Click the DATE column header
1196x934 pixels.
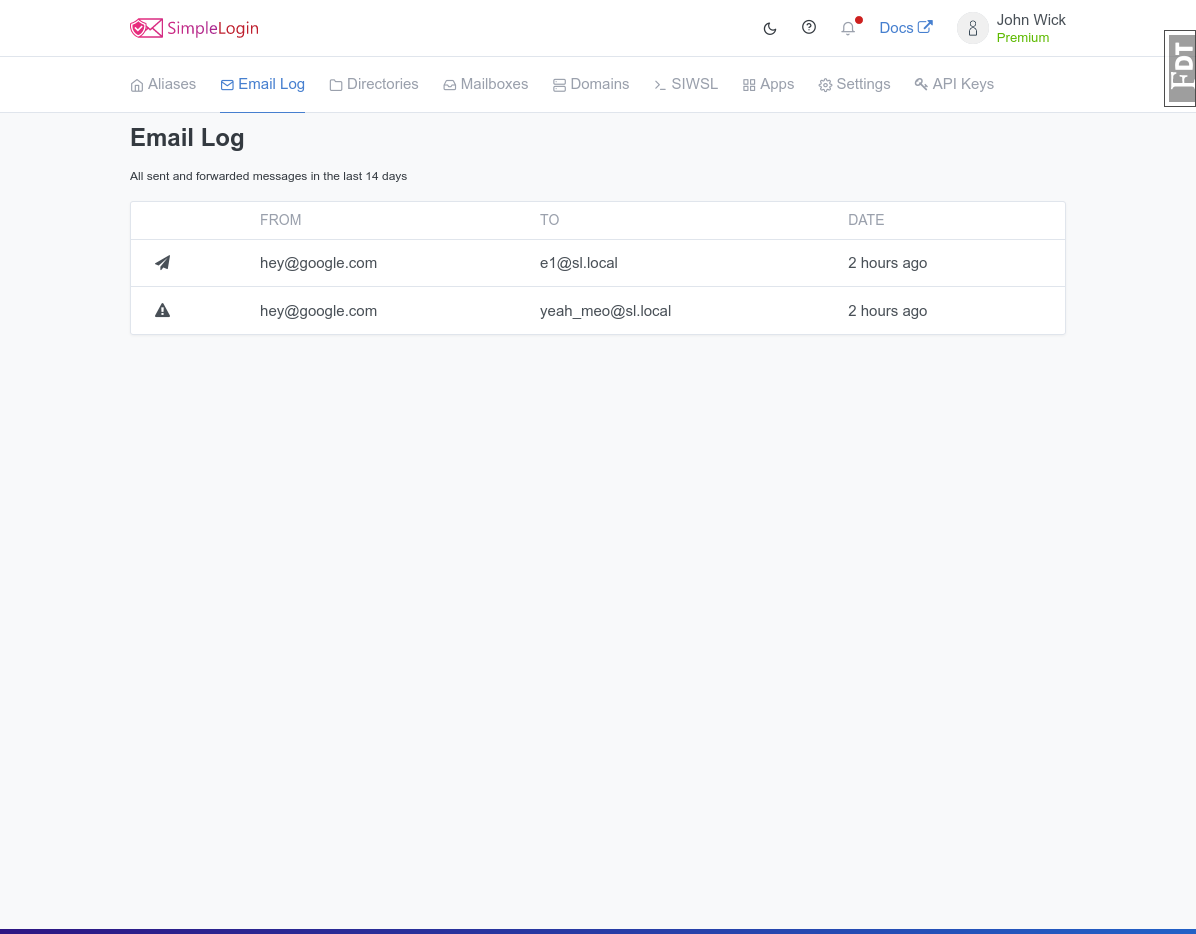click(x=866, y=220)
